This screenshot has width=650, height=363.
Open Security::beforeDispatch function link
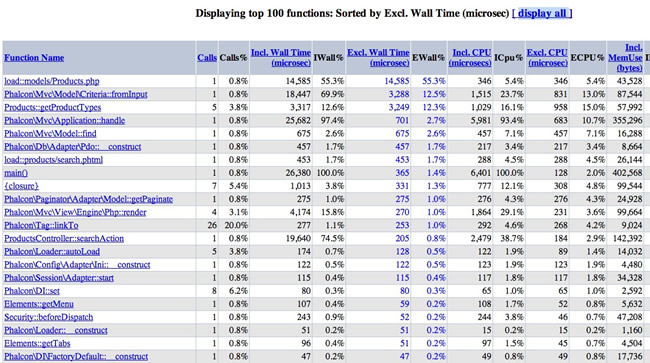[x=49, y=317]
